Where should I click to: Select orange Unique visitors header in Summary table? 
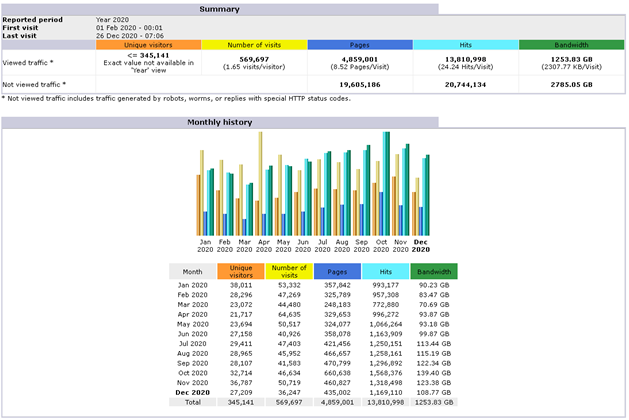148,45
